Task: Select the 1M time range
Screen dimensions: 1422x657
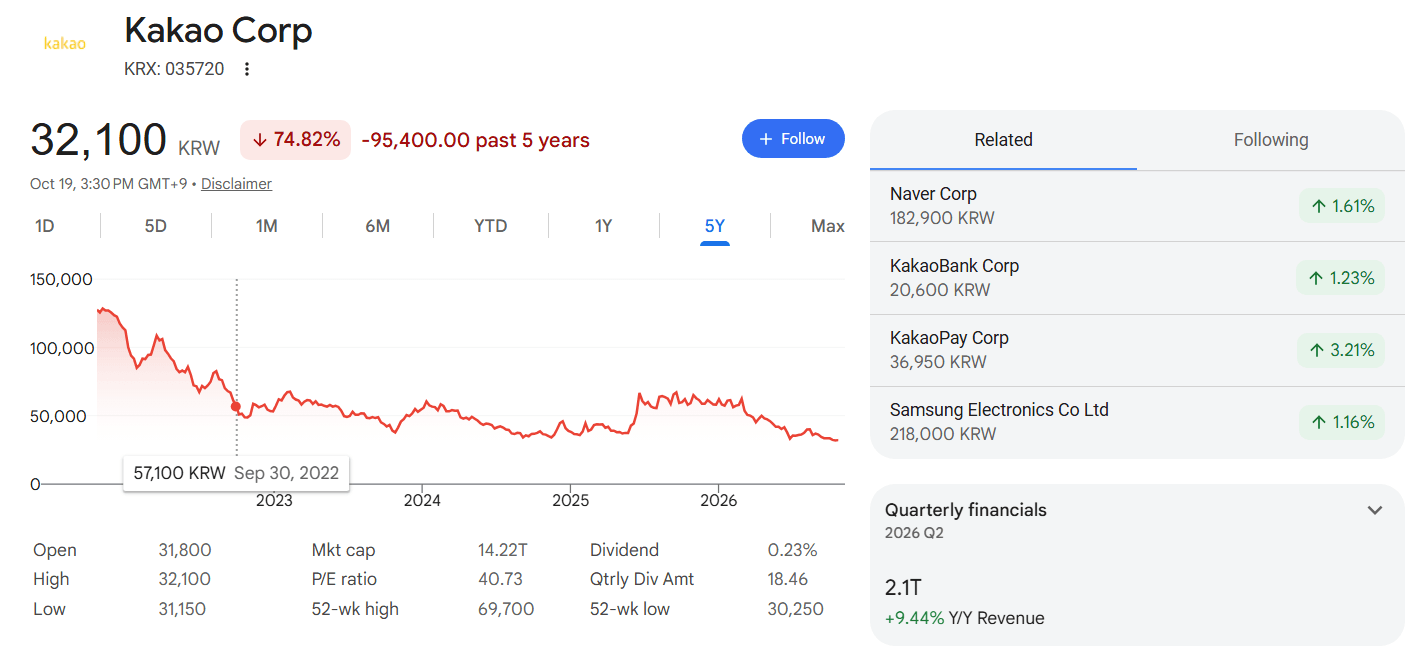Action: click(x=267, y=226)
